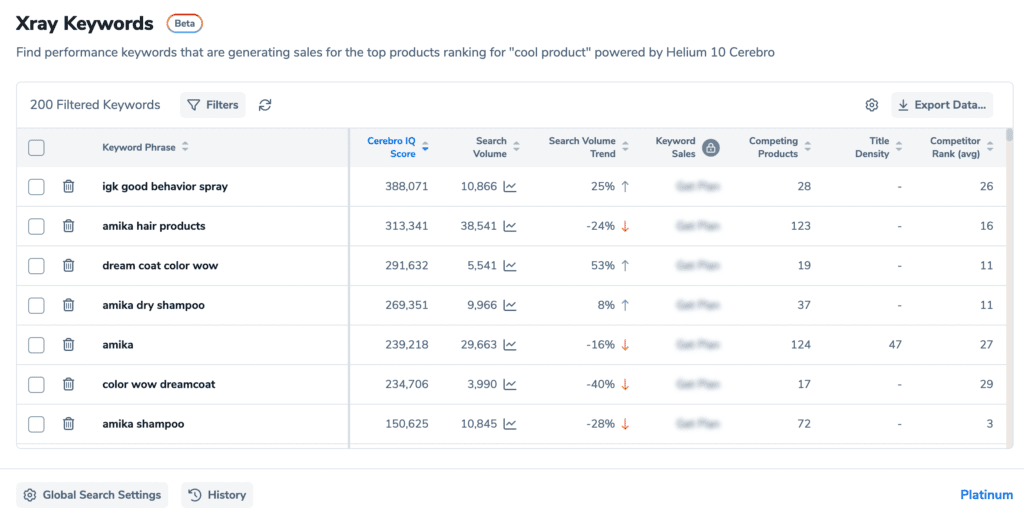
Task: Click the Keyword Sales column header
Action: click(x=675, y=148)
